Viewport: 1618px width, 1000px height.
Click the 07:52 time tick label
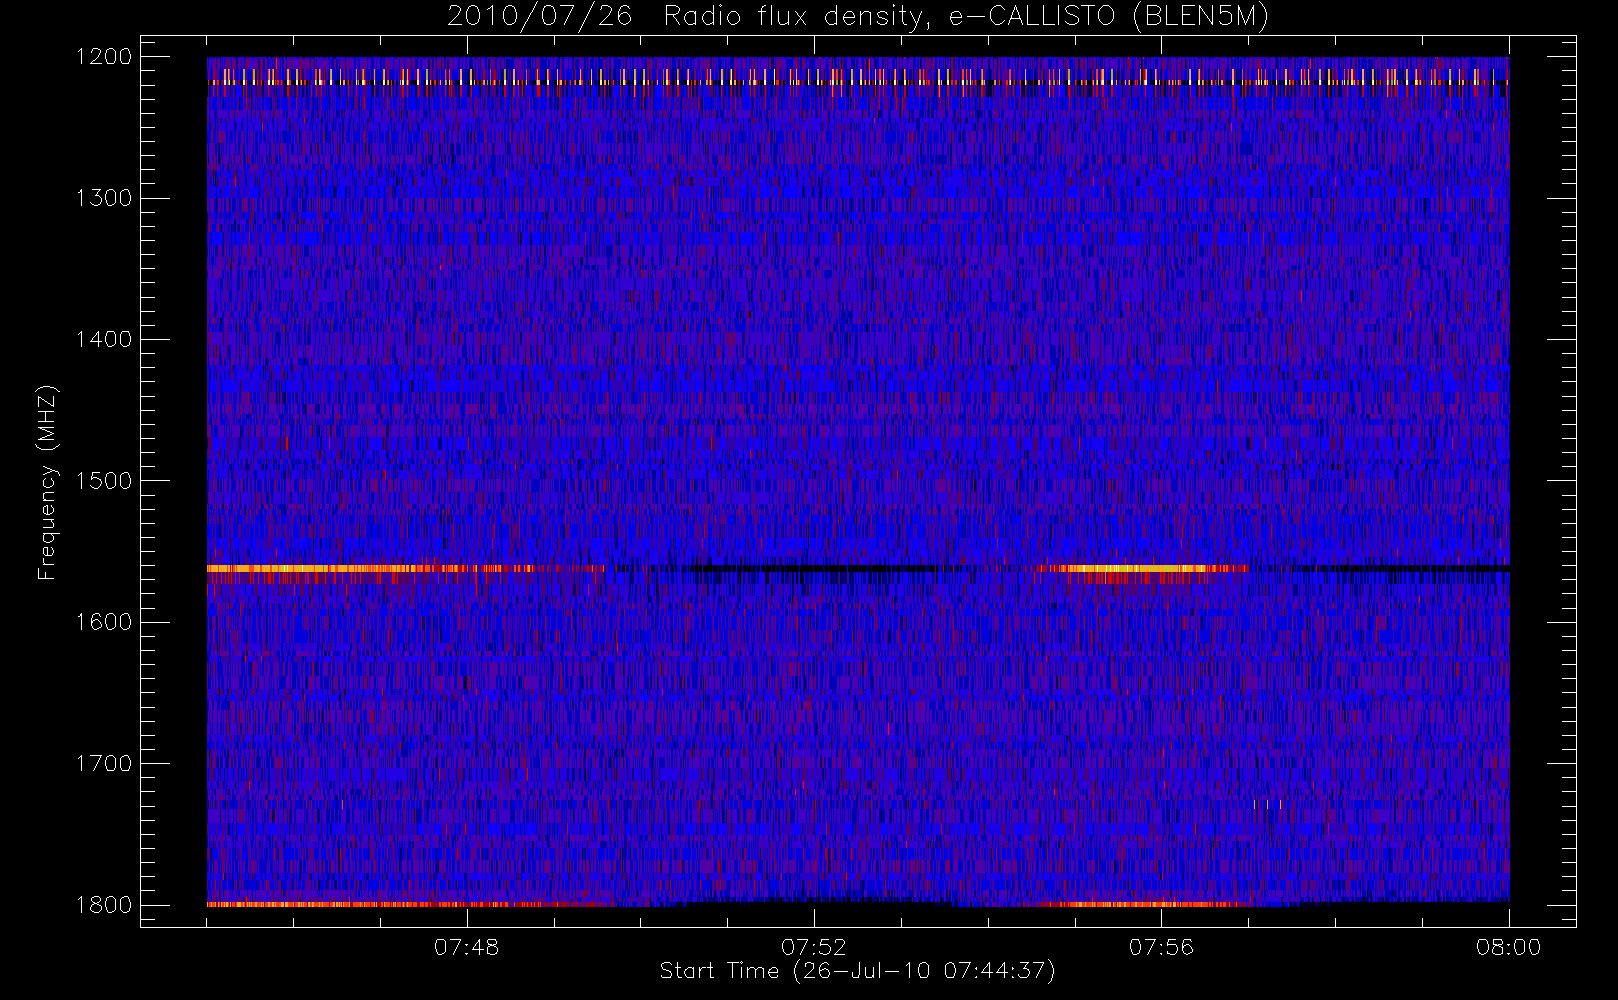(x=814, y=946)
